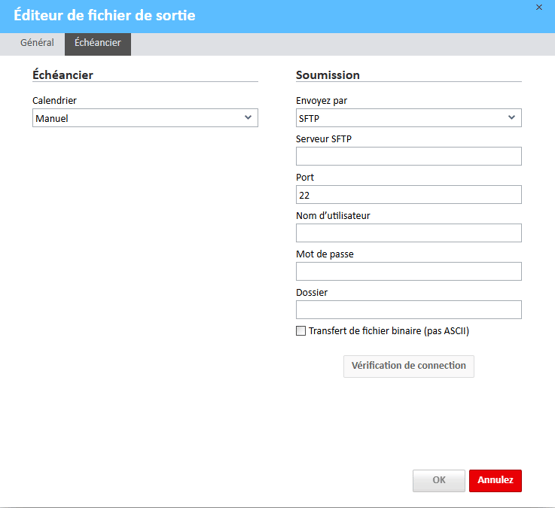Select the Dossier input field

[x=408, y=310]
